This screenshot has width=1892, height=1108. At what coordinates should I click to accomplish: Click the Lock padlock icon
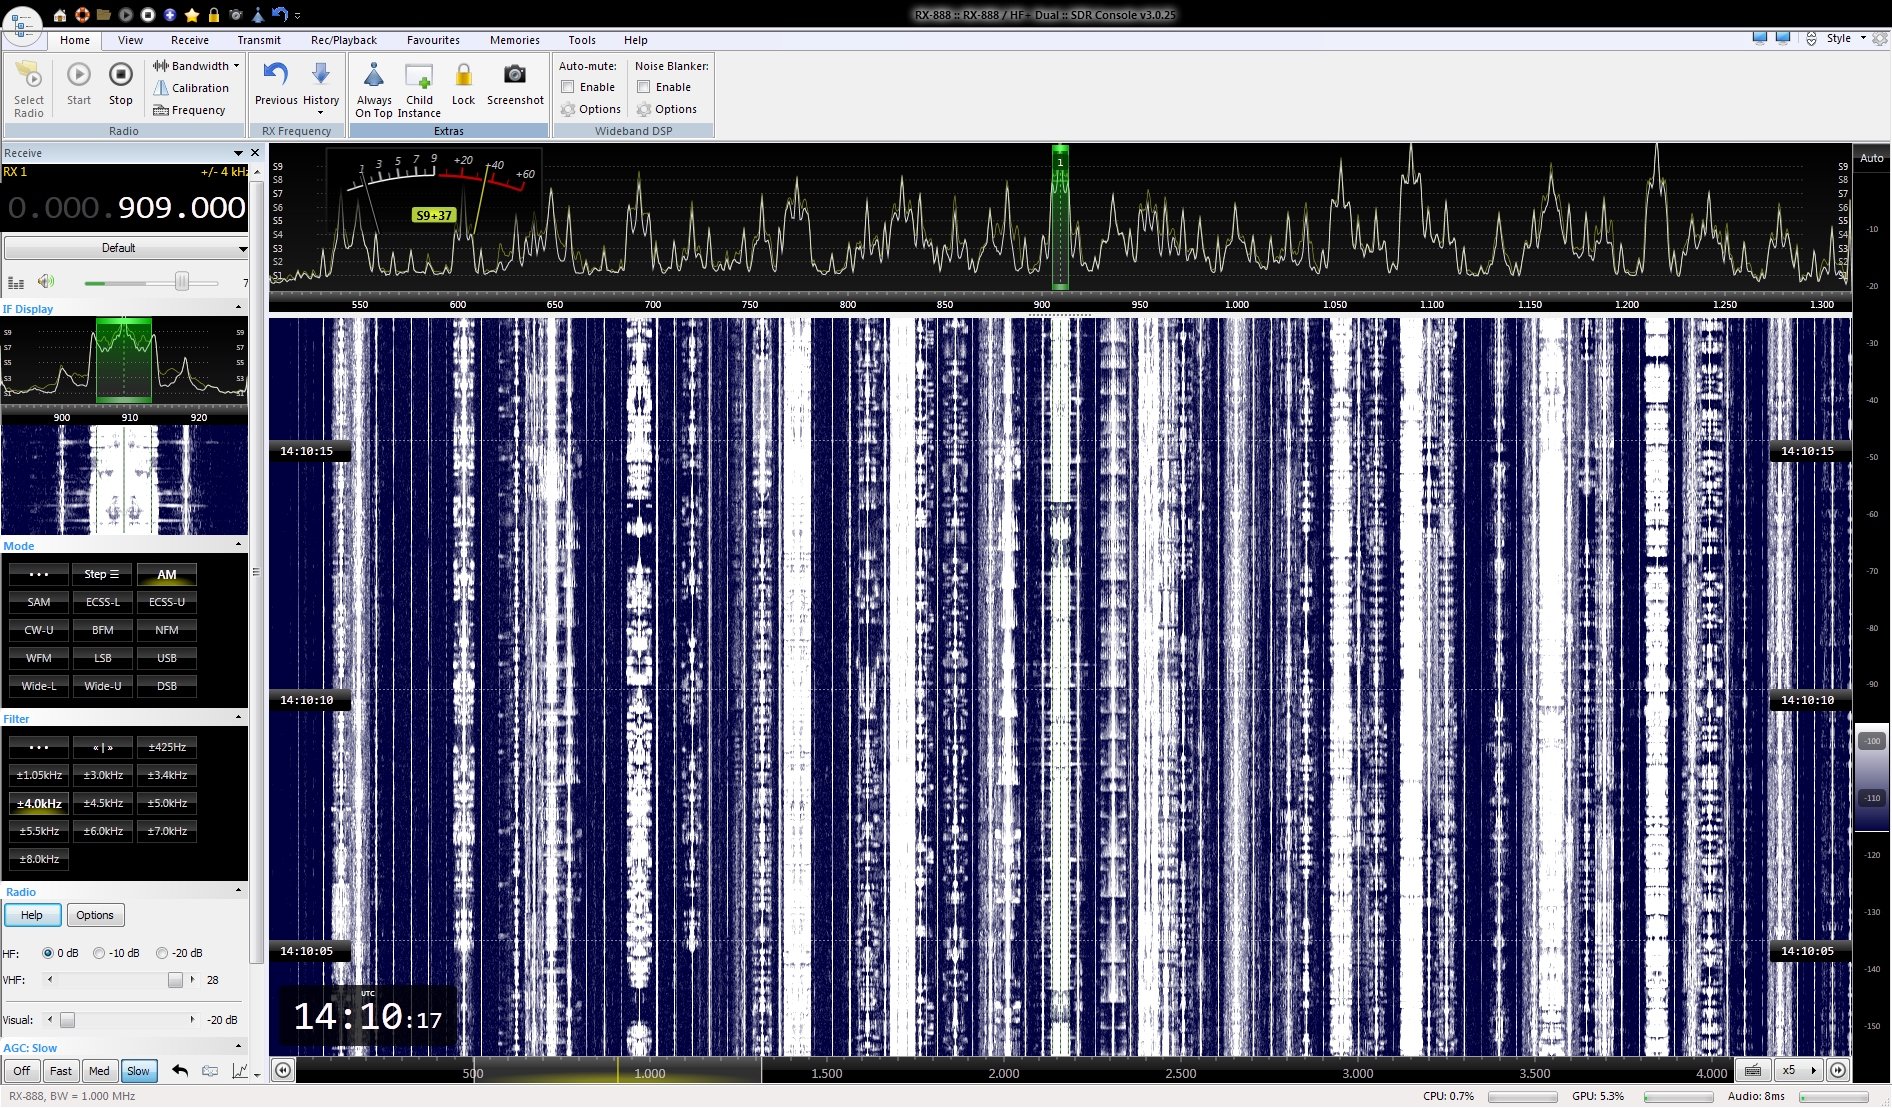click(x=463, y=76)
